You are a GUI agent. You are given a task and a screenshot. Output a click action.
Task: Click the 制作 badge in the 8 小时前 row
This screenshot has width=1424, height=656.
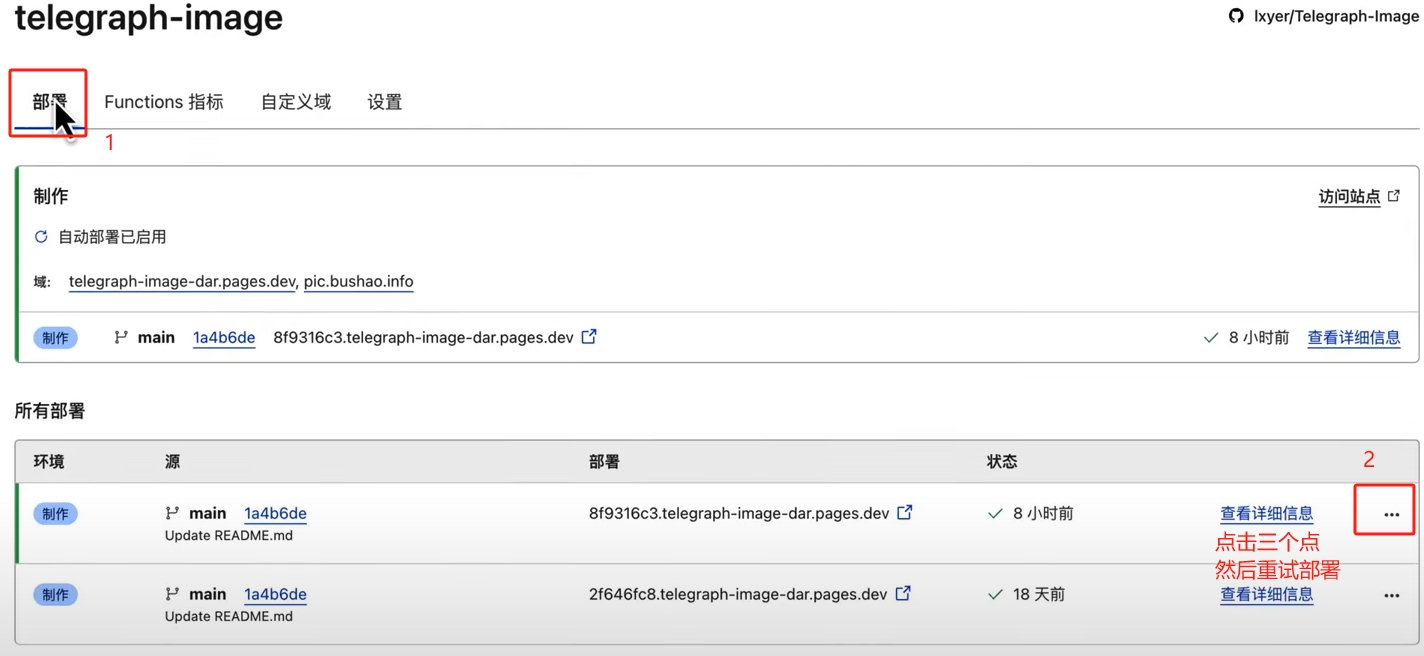[55, 514]
